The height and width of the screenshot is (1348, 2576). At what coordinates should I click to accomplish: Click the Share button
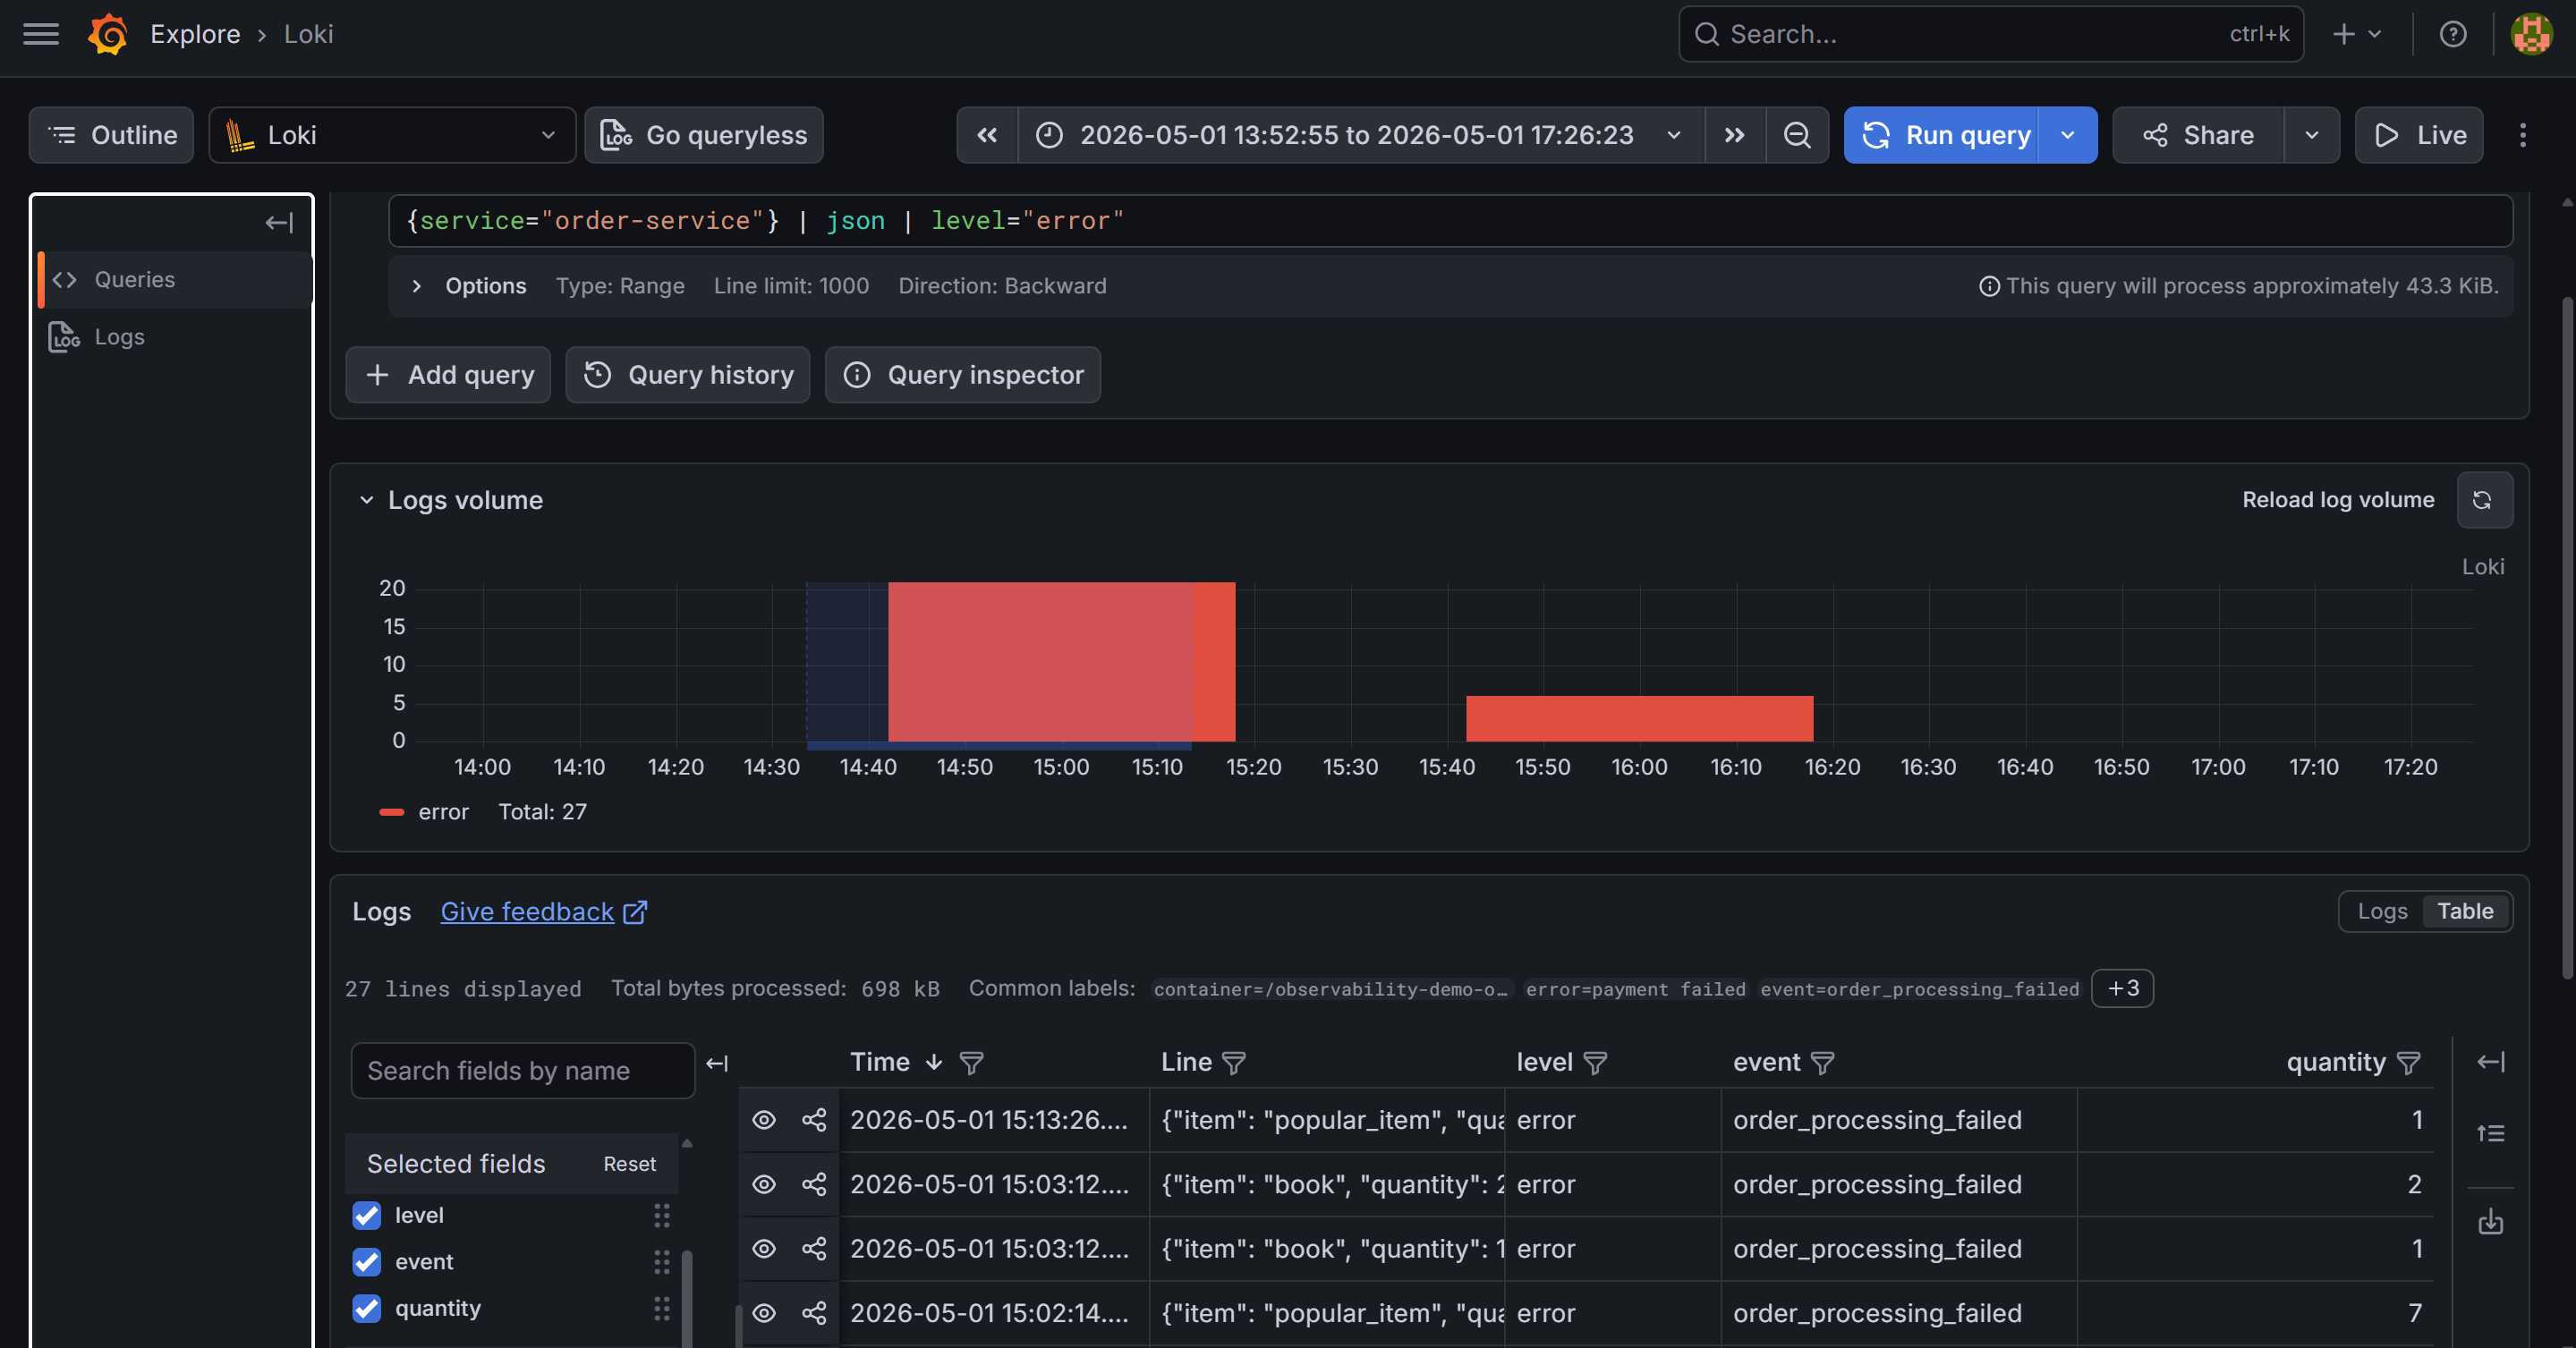click(x=2199, y=135)
